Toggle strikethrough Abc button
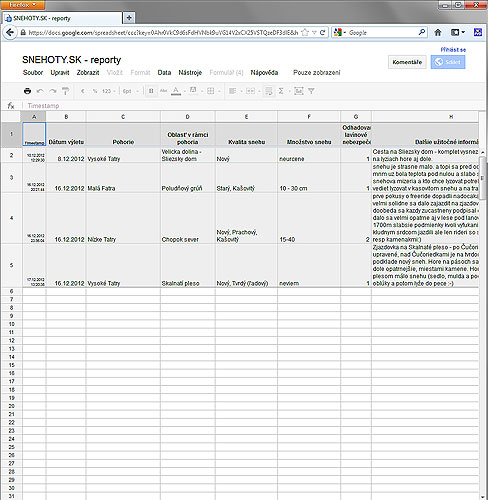 (163, 91)
